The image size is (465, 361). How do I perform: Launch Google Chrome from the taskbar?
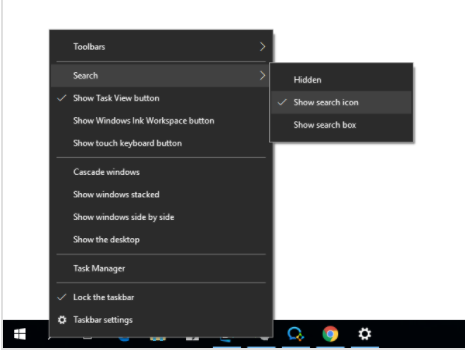(330, 334)
